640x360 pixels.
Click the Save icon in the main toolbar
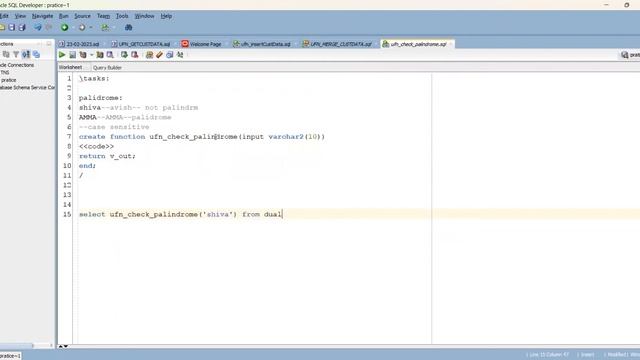tap(12, 27)
